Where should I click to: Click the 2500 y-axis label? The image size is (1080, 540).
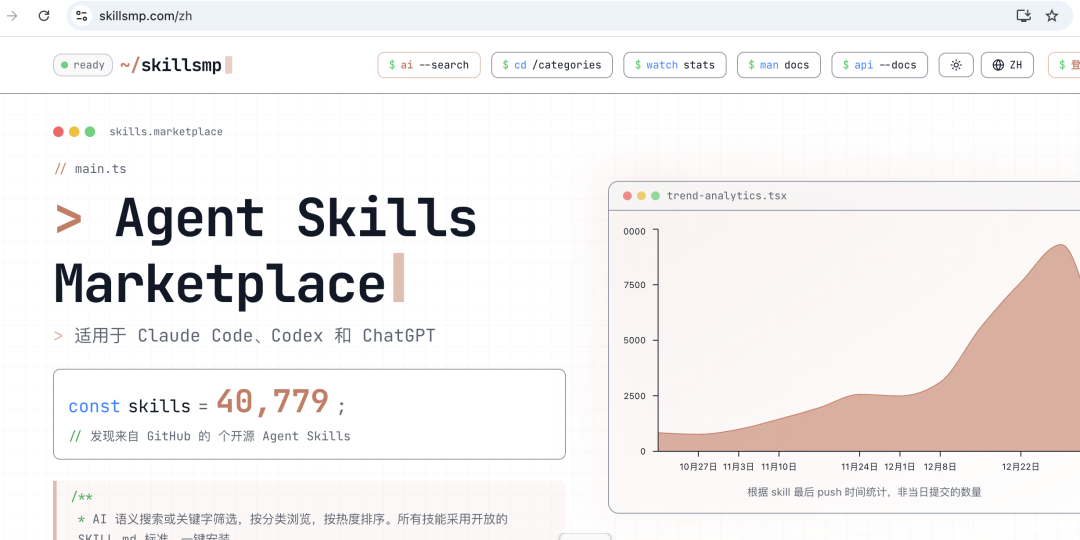pos(634,396)
